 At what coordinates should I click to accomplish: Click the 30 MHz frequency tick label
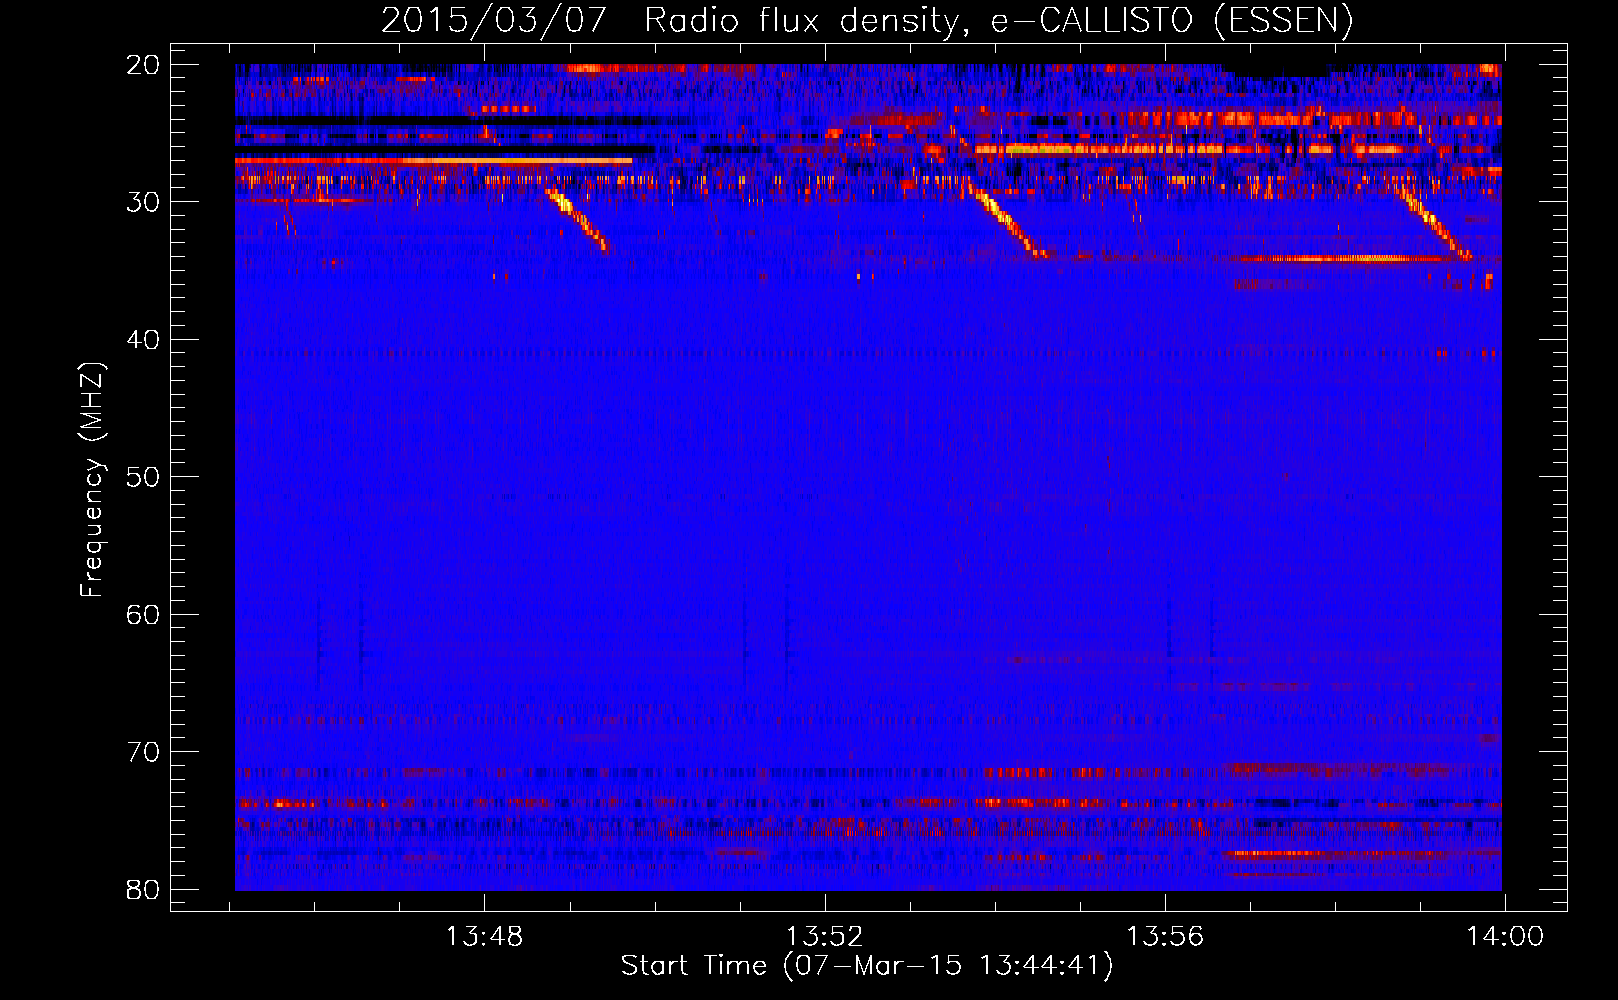[144, 202]
